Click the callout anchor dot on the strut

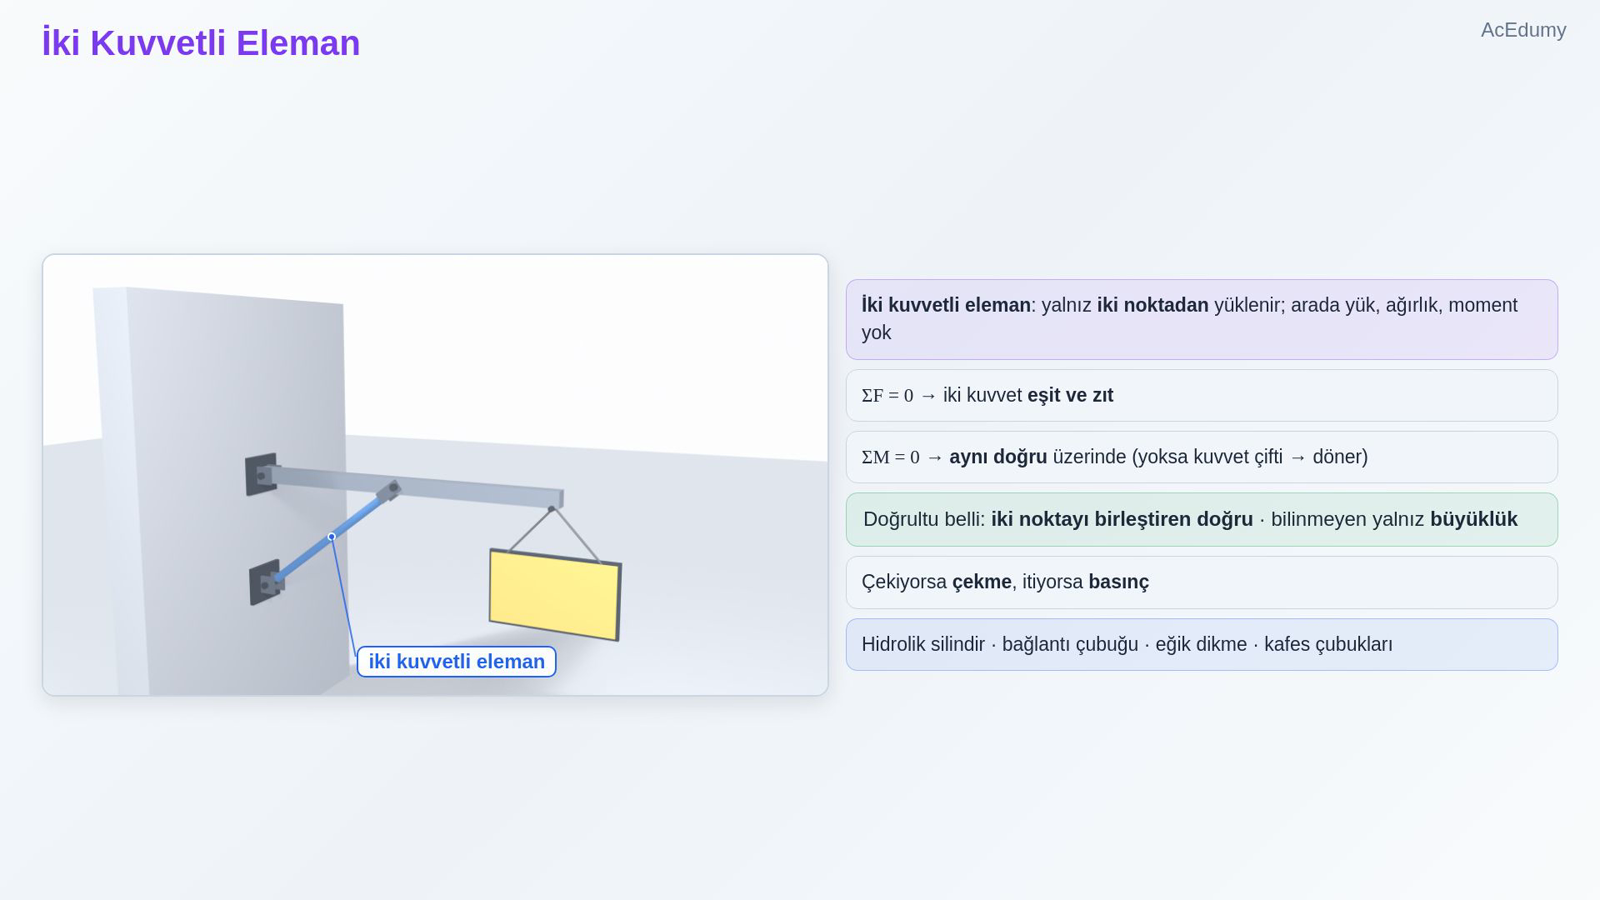click(332, 537)
